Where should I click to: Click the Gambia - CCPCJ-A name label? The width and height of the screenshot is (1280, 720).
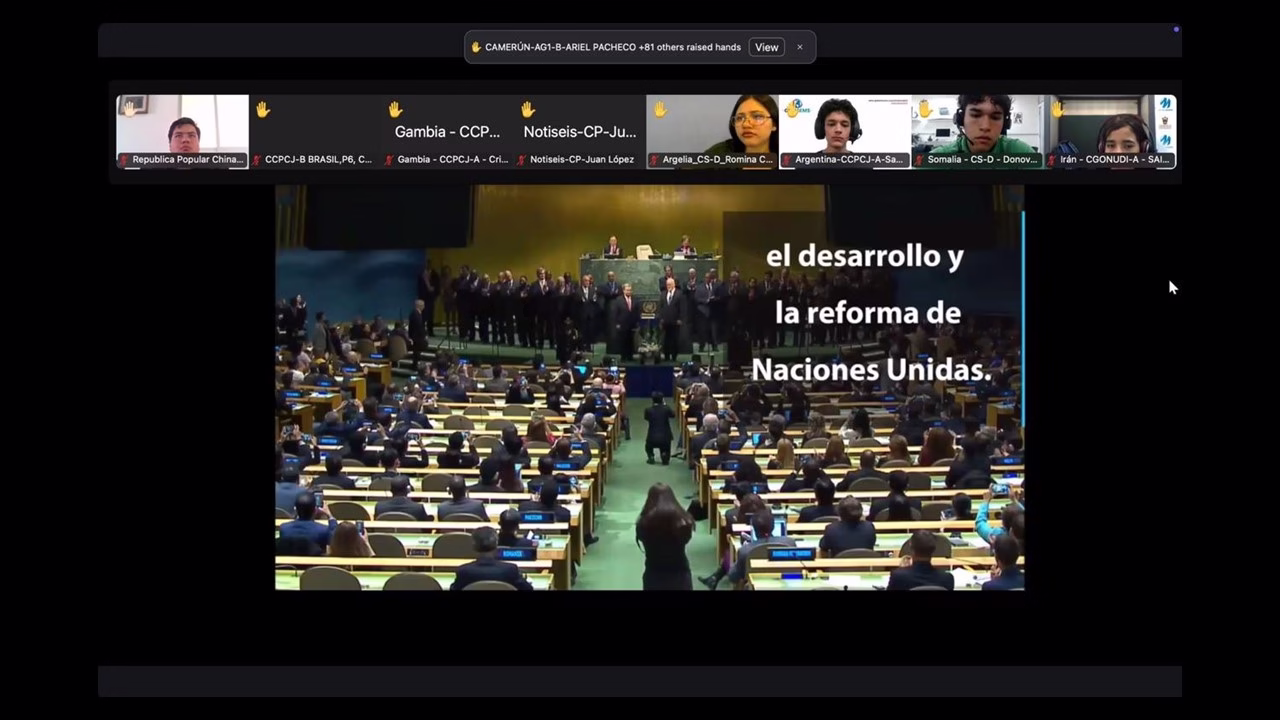click(x=453, y=160)
